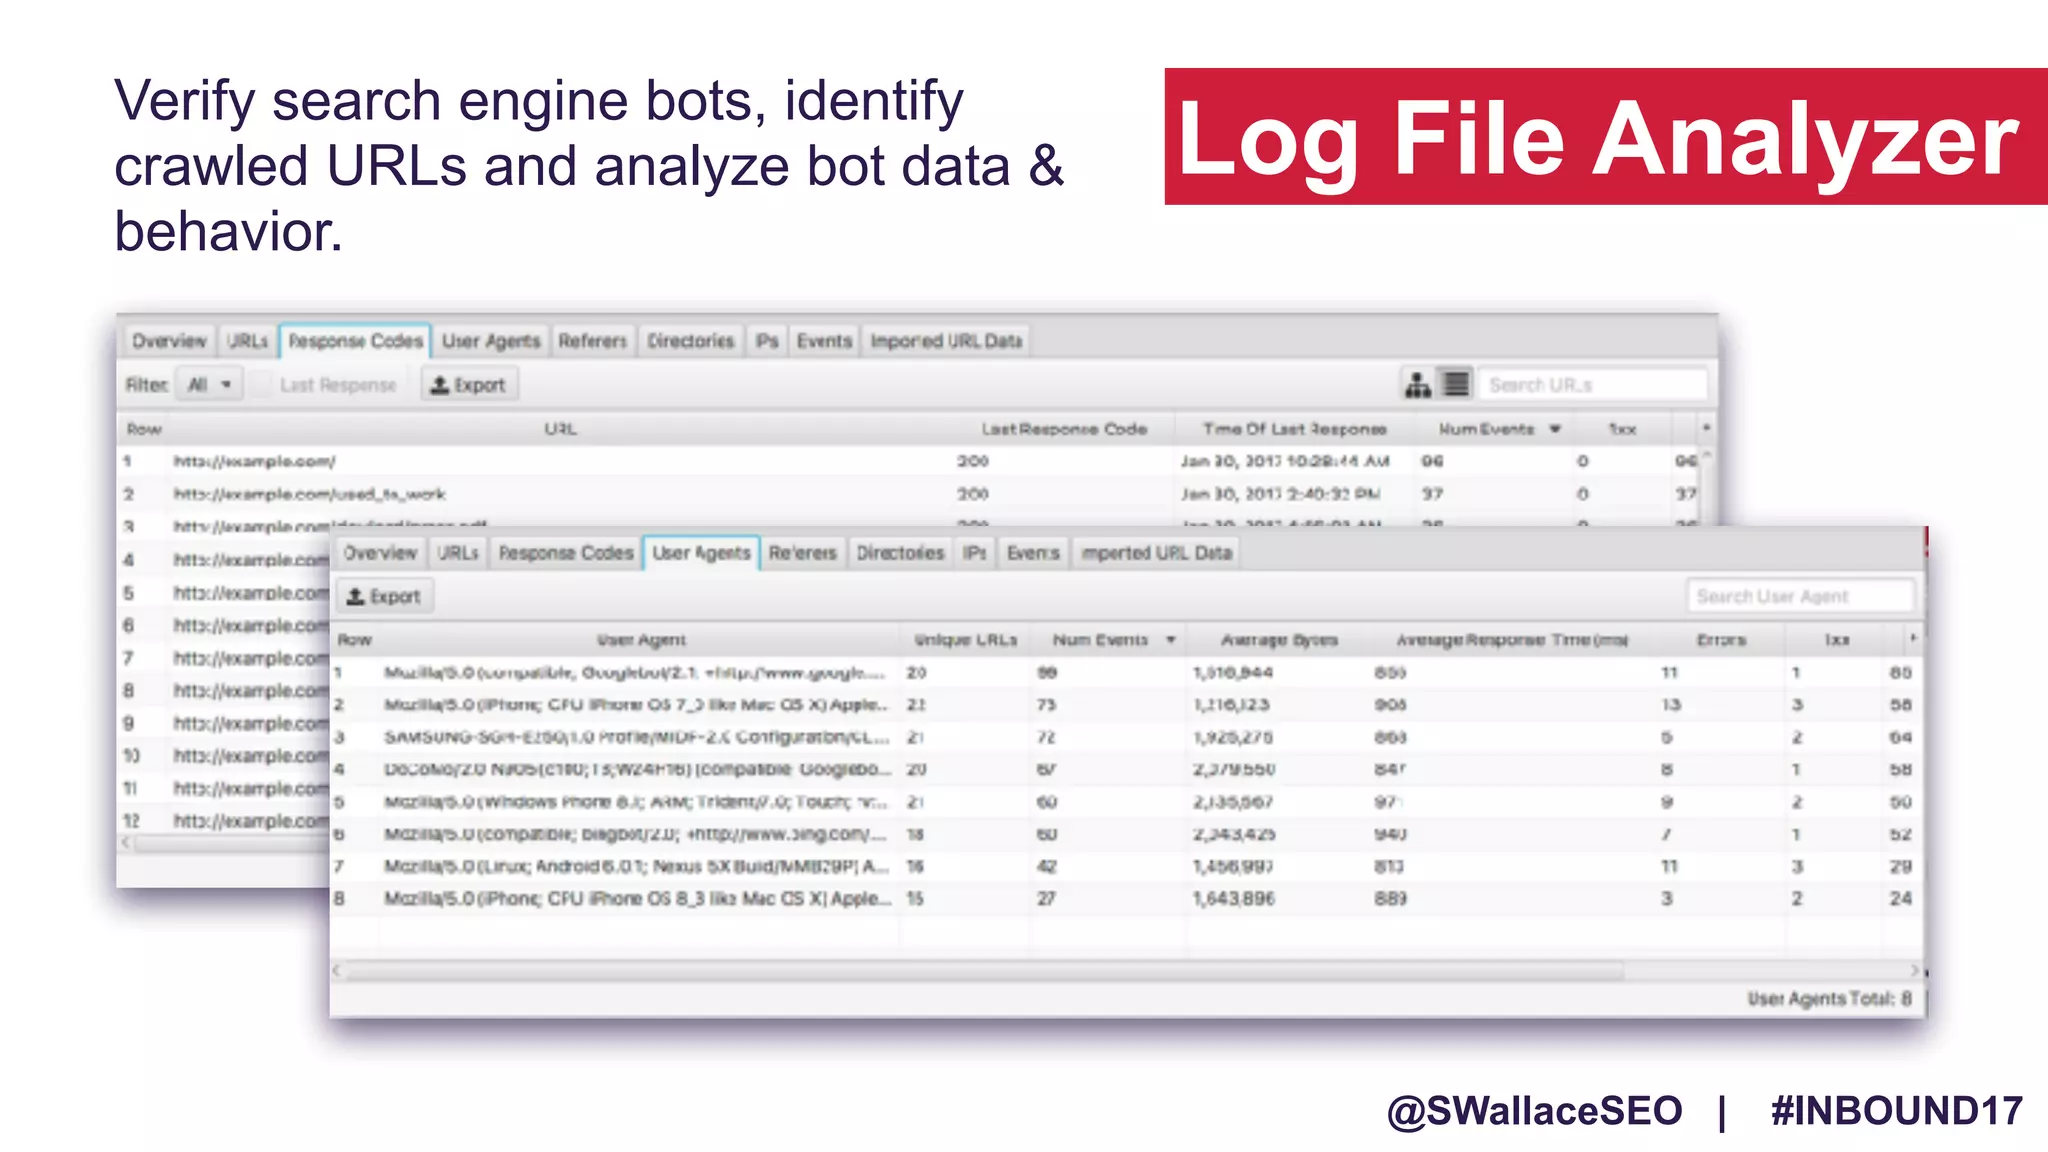Screen dimensions: 2048x1152
Task: Select User Agents tab in front window
Action: pyautogui.click(x=701, y=553)
